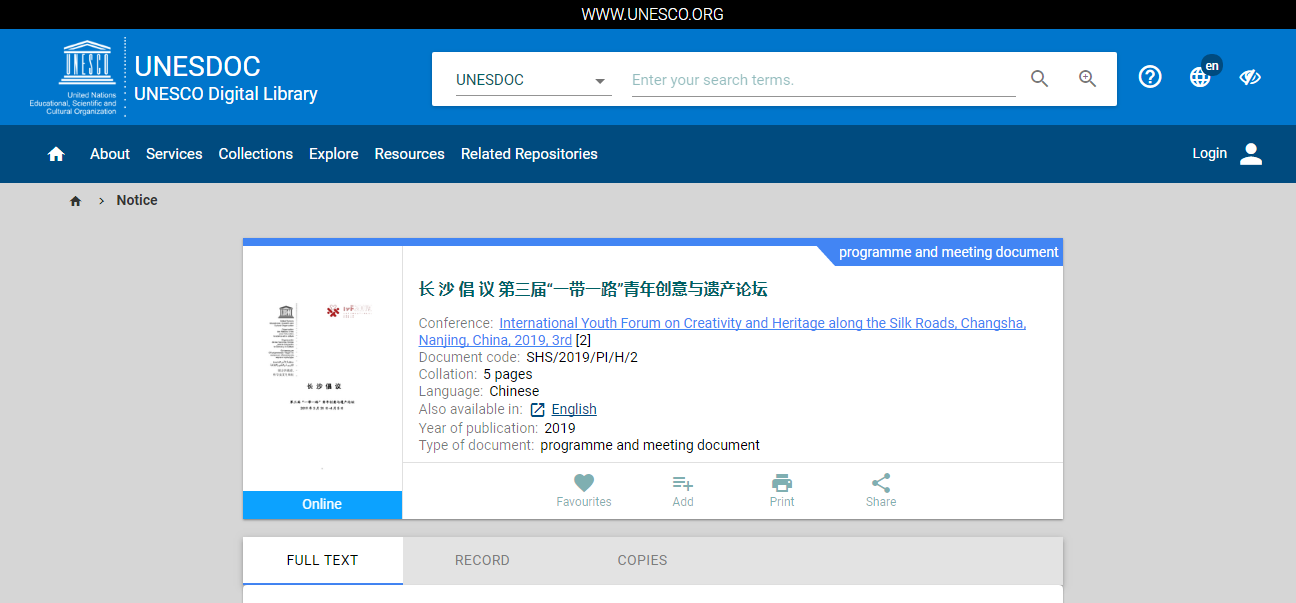The image size is (1296, 603).
Task: Switch to the RECORD tab
Action: [482, 560]
